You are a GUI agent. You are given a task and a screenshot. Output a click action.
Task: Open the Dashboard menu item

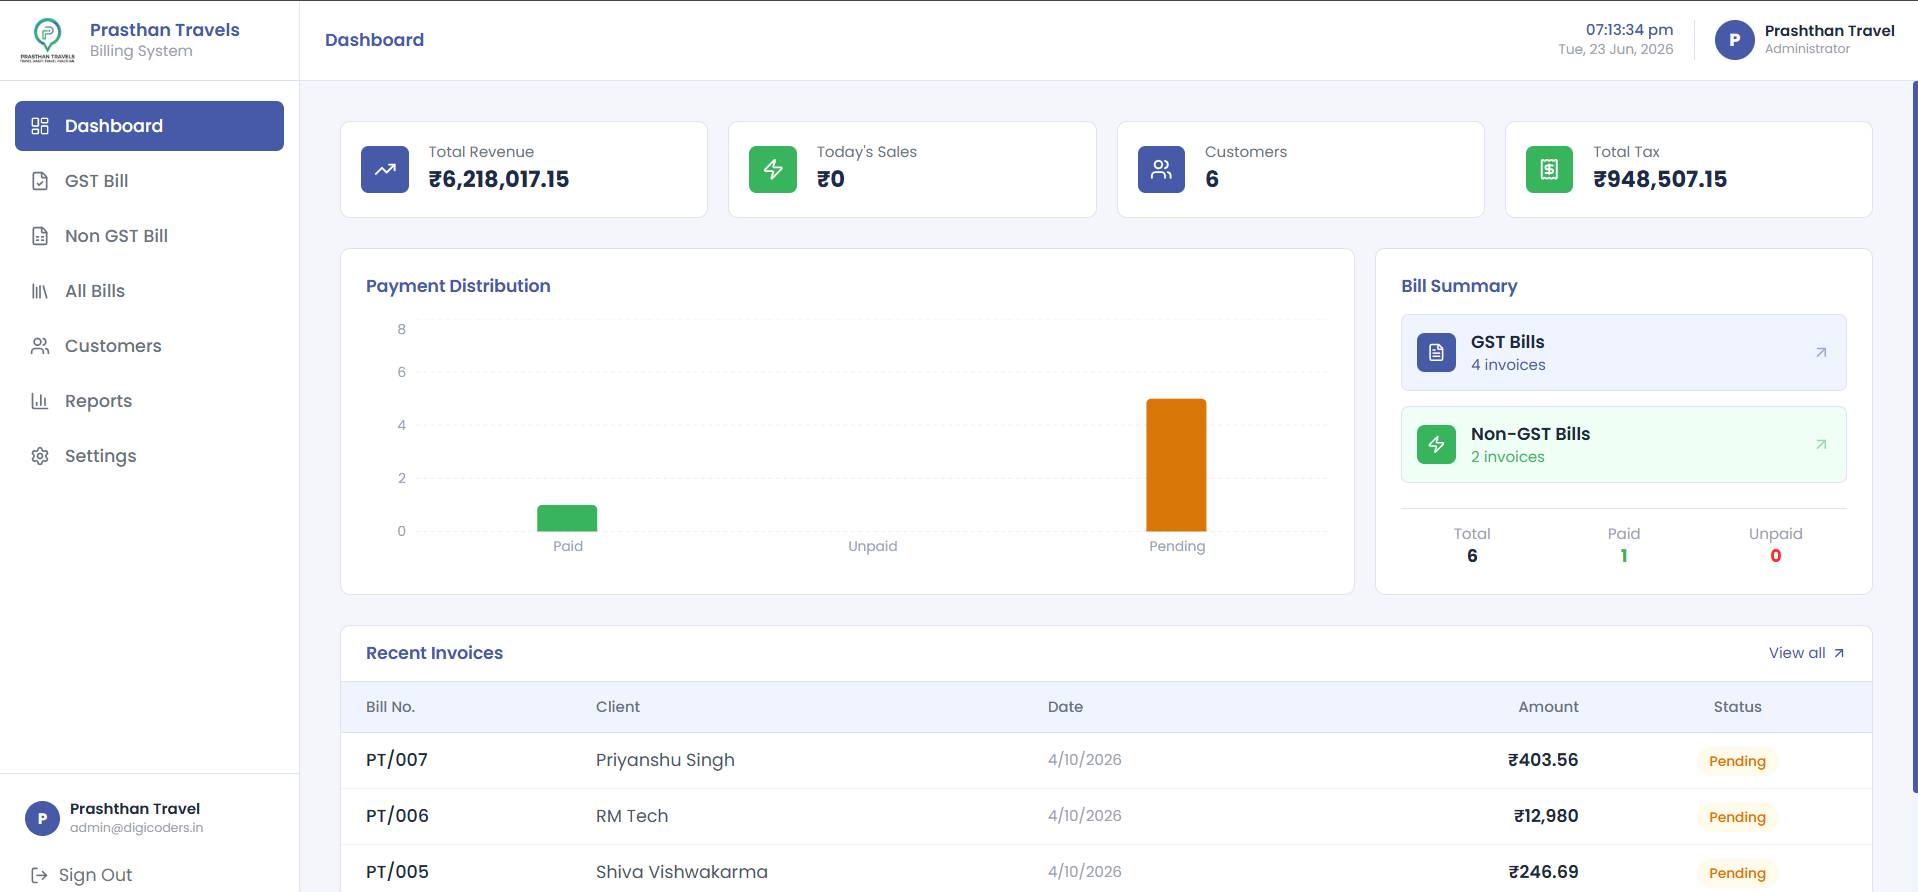149,126
